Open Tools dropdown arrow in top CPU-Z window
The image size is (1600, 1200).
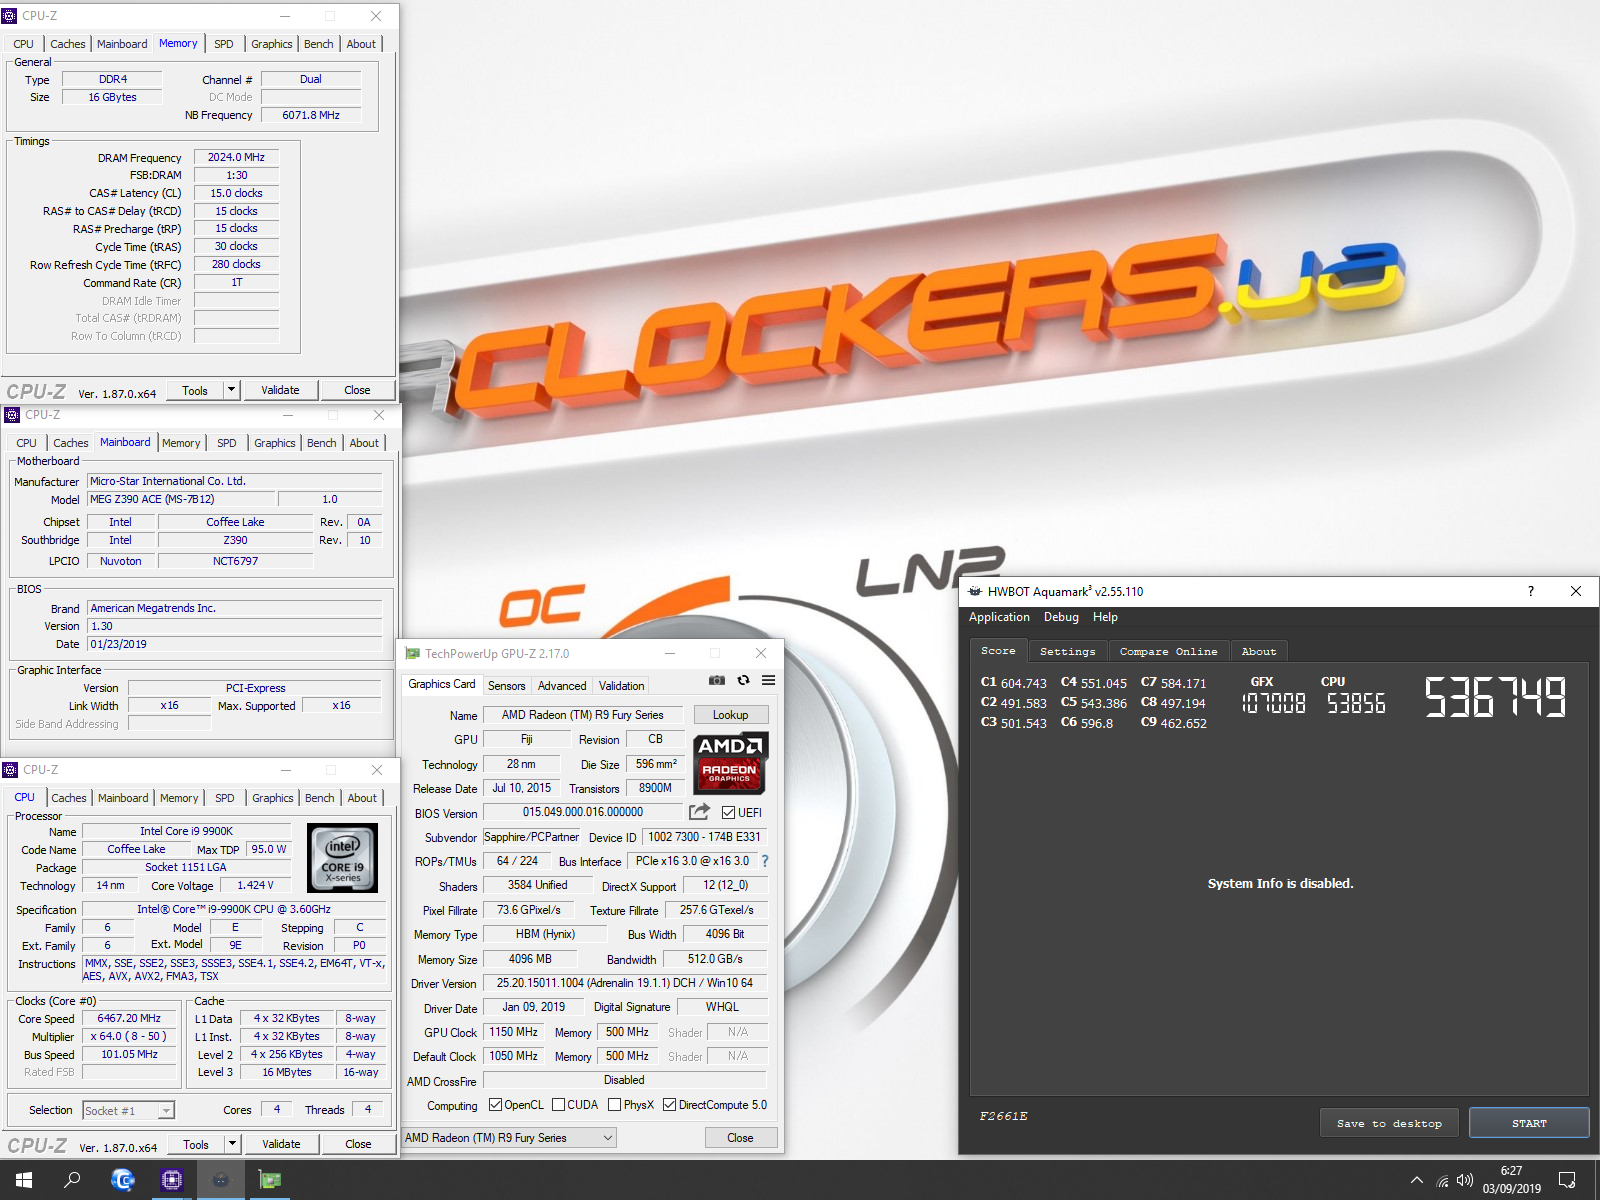tap(232, 390)
